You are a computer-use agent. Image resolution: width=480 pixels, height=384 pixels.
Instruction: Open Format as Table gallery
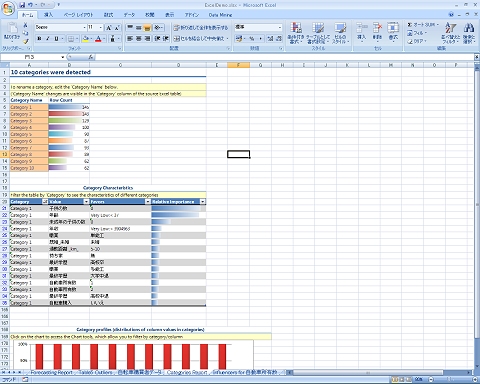318,33
